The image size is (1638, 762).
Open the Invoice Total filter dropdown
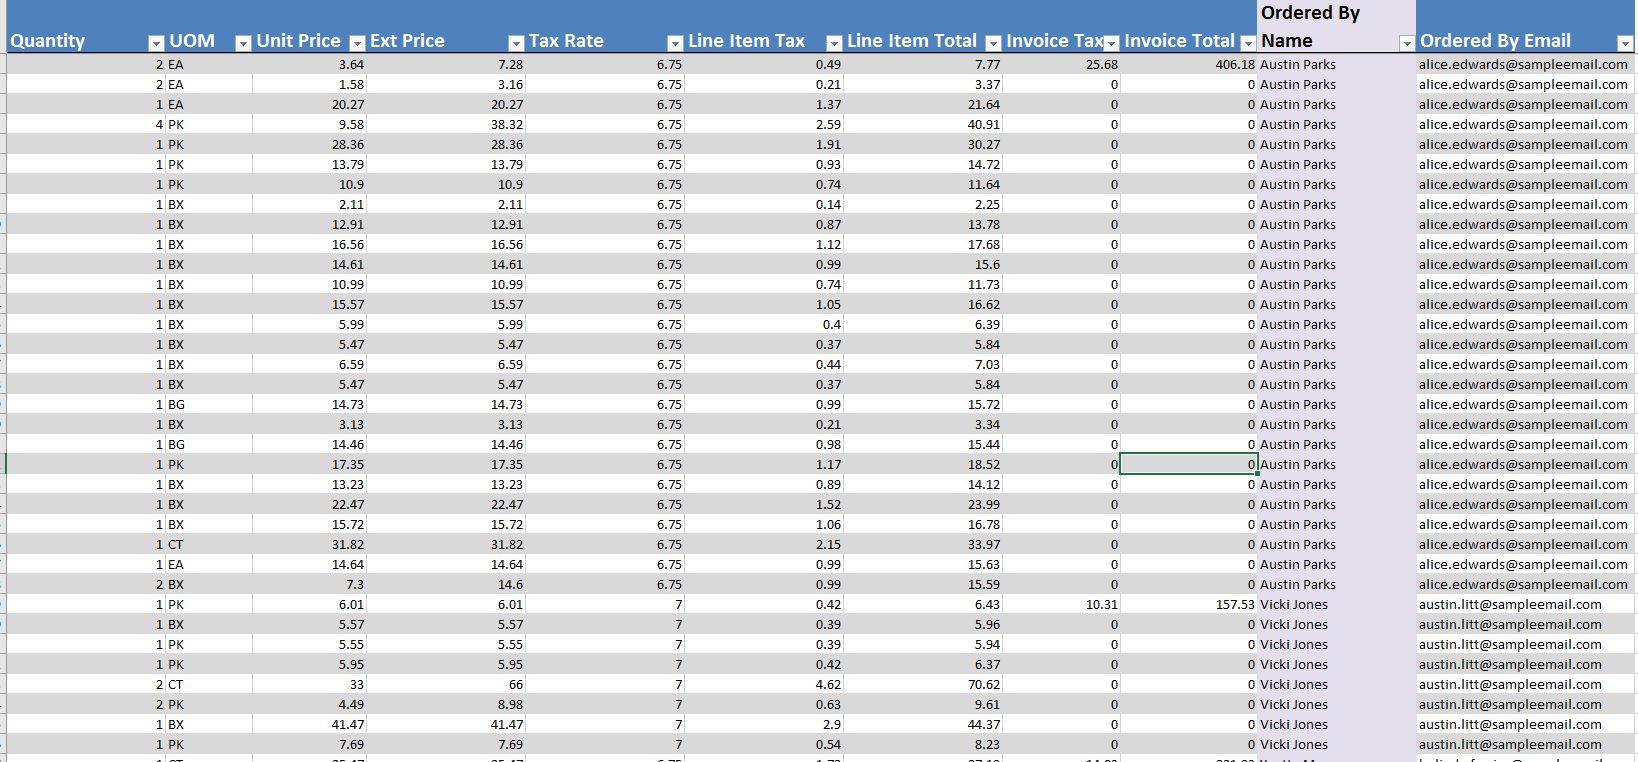1248,43
